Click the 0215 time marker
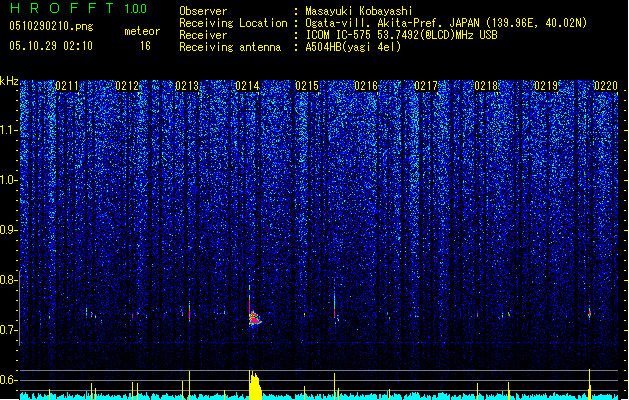629x400 pixels. pos(307,85)
